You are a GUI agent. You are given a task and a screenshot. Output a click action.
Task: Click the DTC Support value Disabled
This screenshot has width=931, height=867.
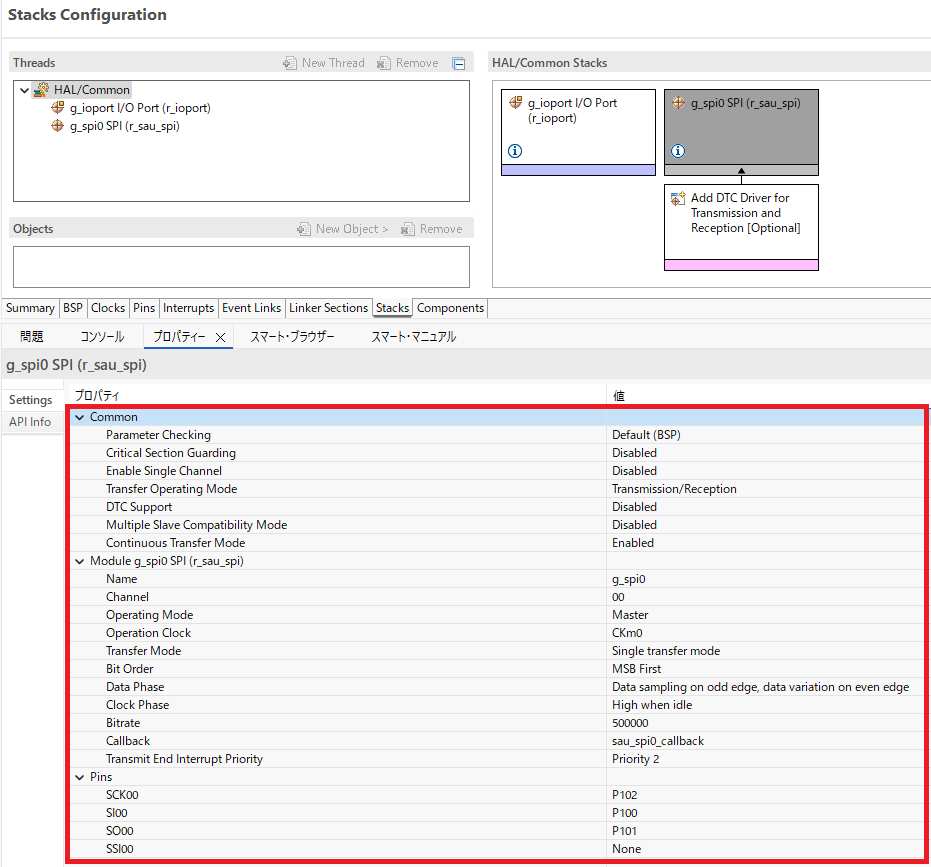click(x=634, y=507)
